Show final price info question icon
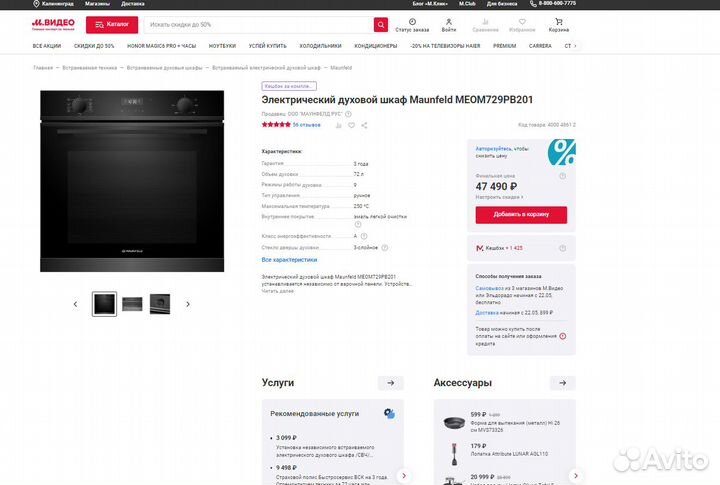 562,176
